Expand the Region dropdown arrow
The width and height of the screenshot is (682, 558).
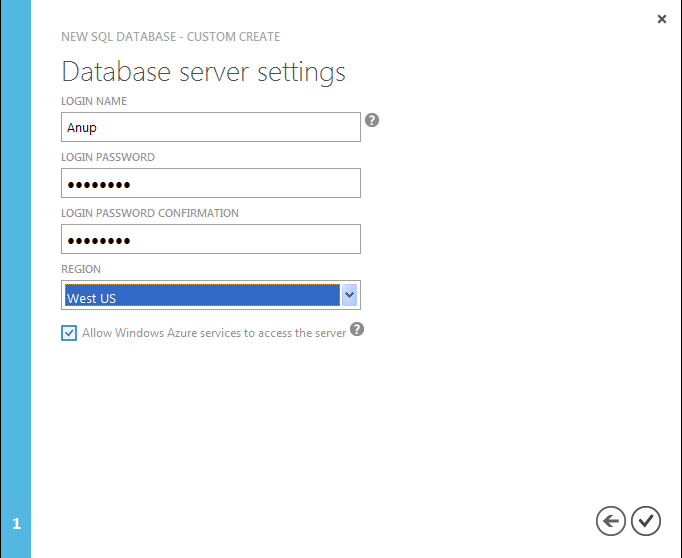[349, 295]
